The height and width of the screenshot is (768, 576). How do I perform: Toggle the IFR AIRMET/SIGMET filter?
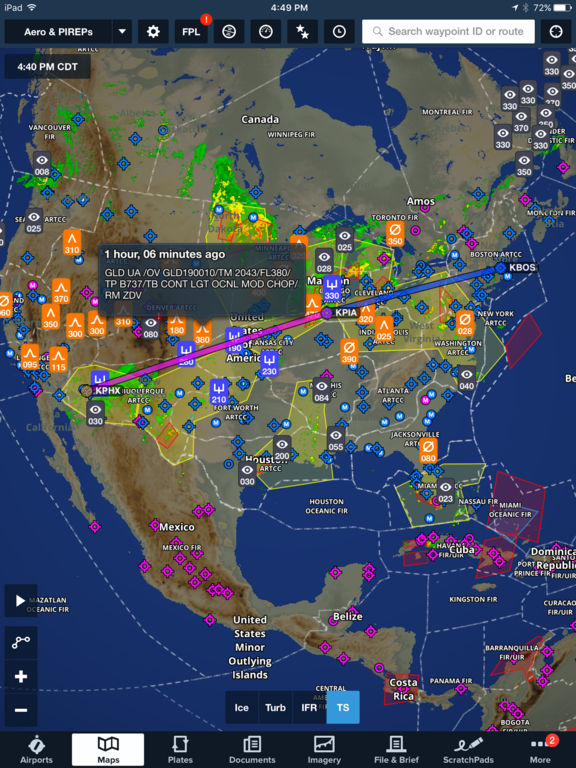click(309, 707)
